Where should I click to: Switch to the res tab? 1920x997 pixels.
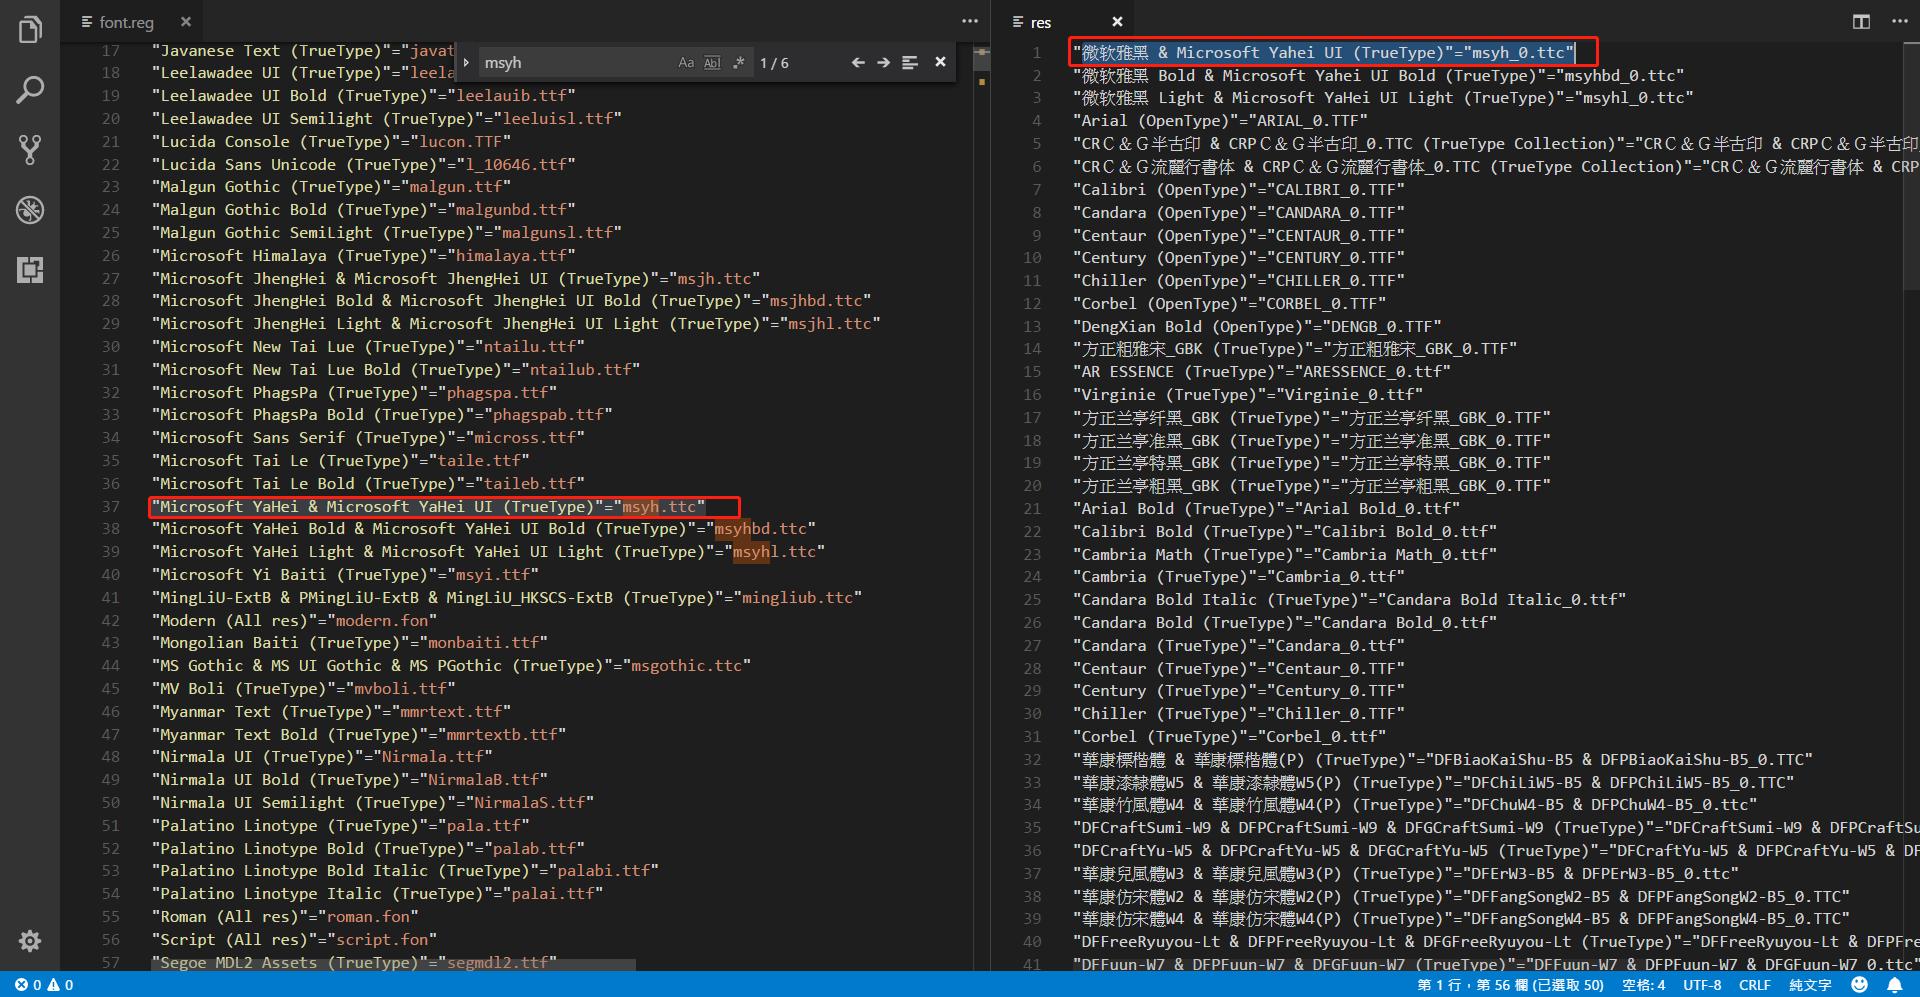pos(1041,22)
